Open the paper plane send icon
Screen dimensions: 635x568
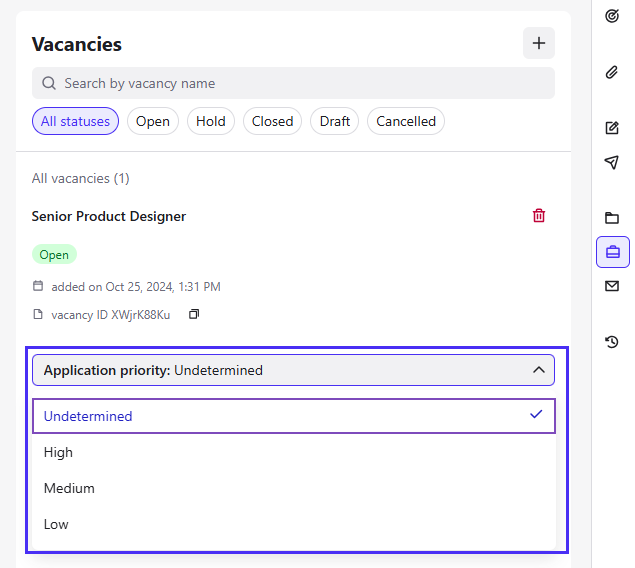click(612, 162)
